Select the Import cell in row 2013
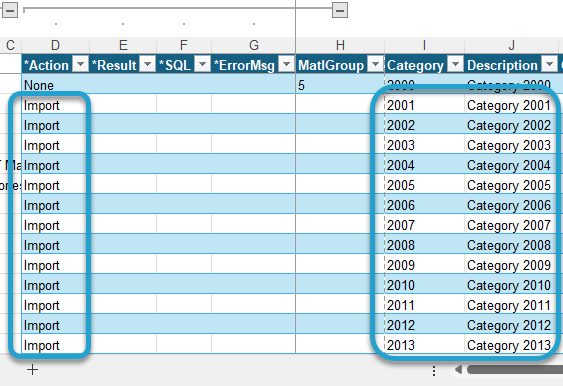 point(55,345)
